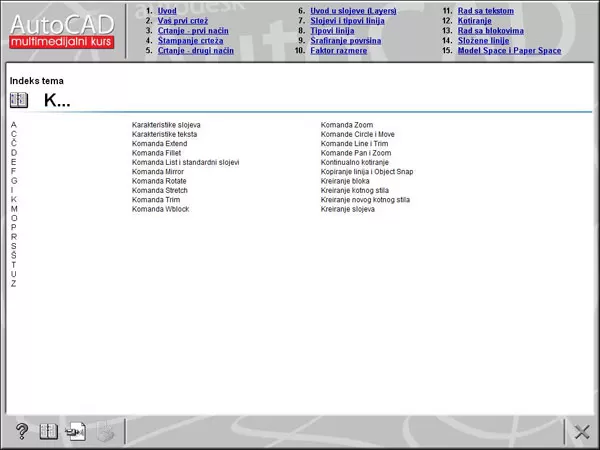Close the course with the X icon

[x=583, y=432]
